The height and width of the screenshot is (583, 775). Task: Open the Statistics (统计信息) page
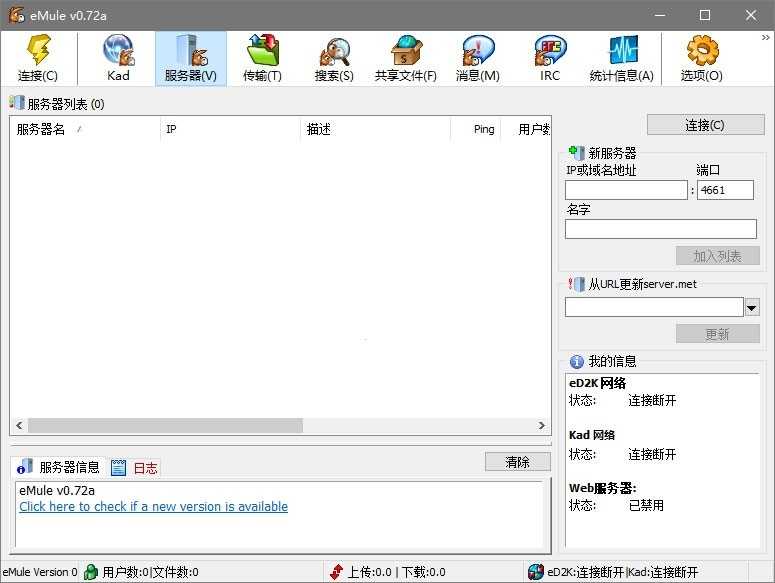(x=621, y=58)
